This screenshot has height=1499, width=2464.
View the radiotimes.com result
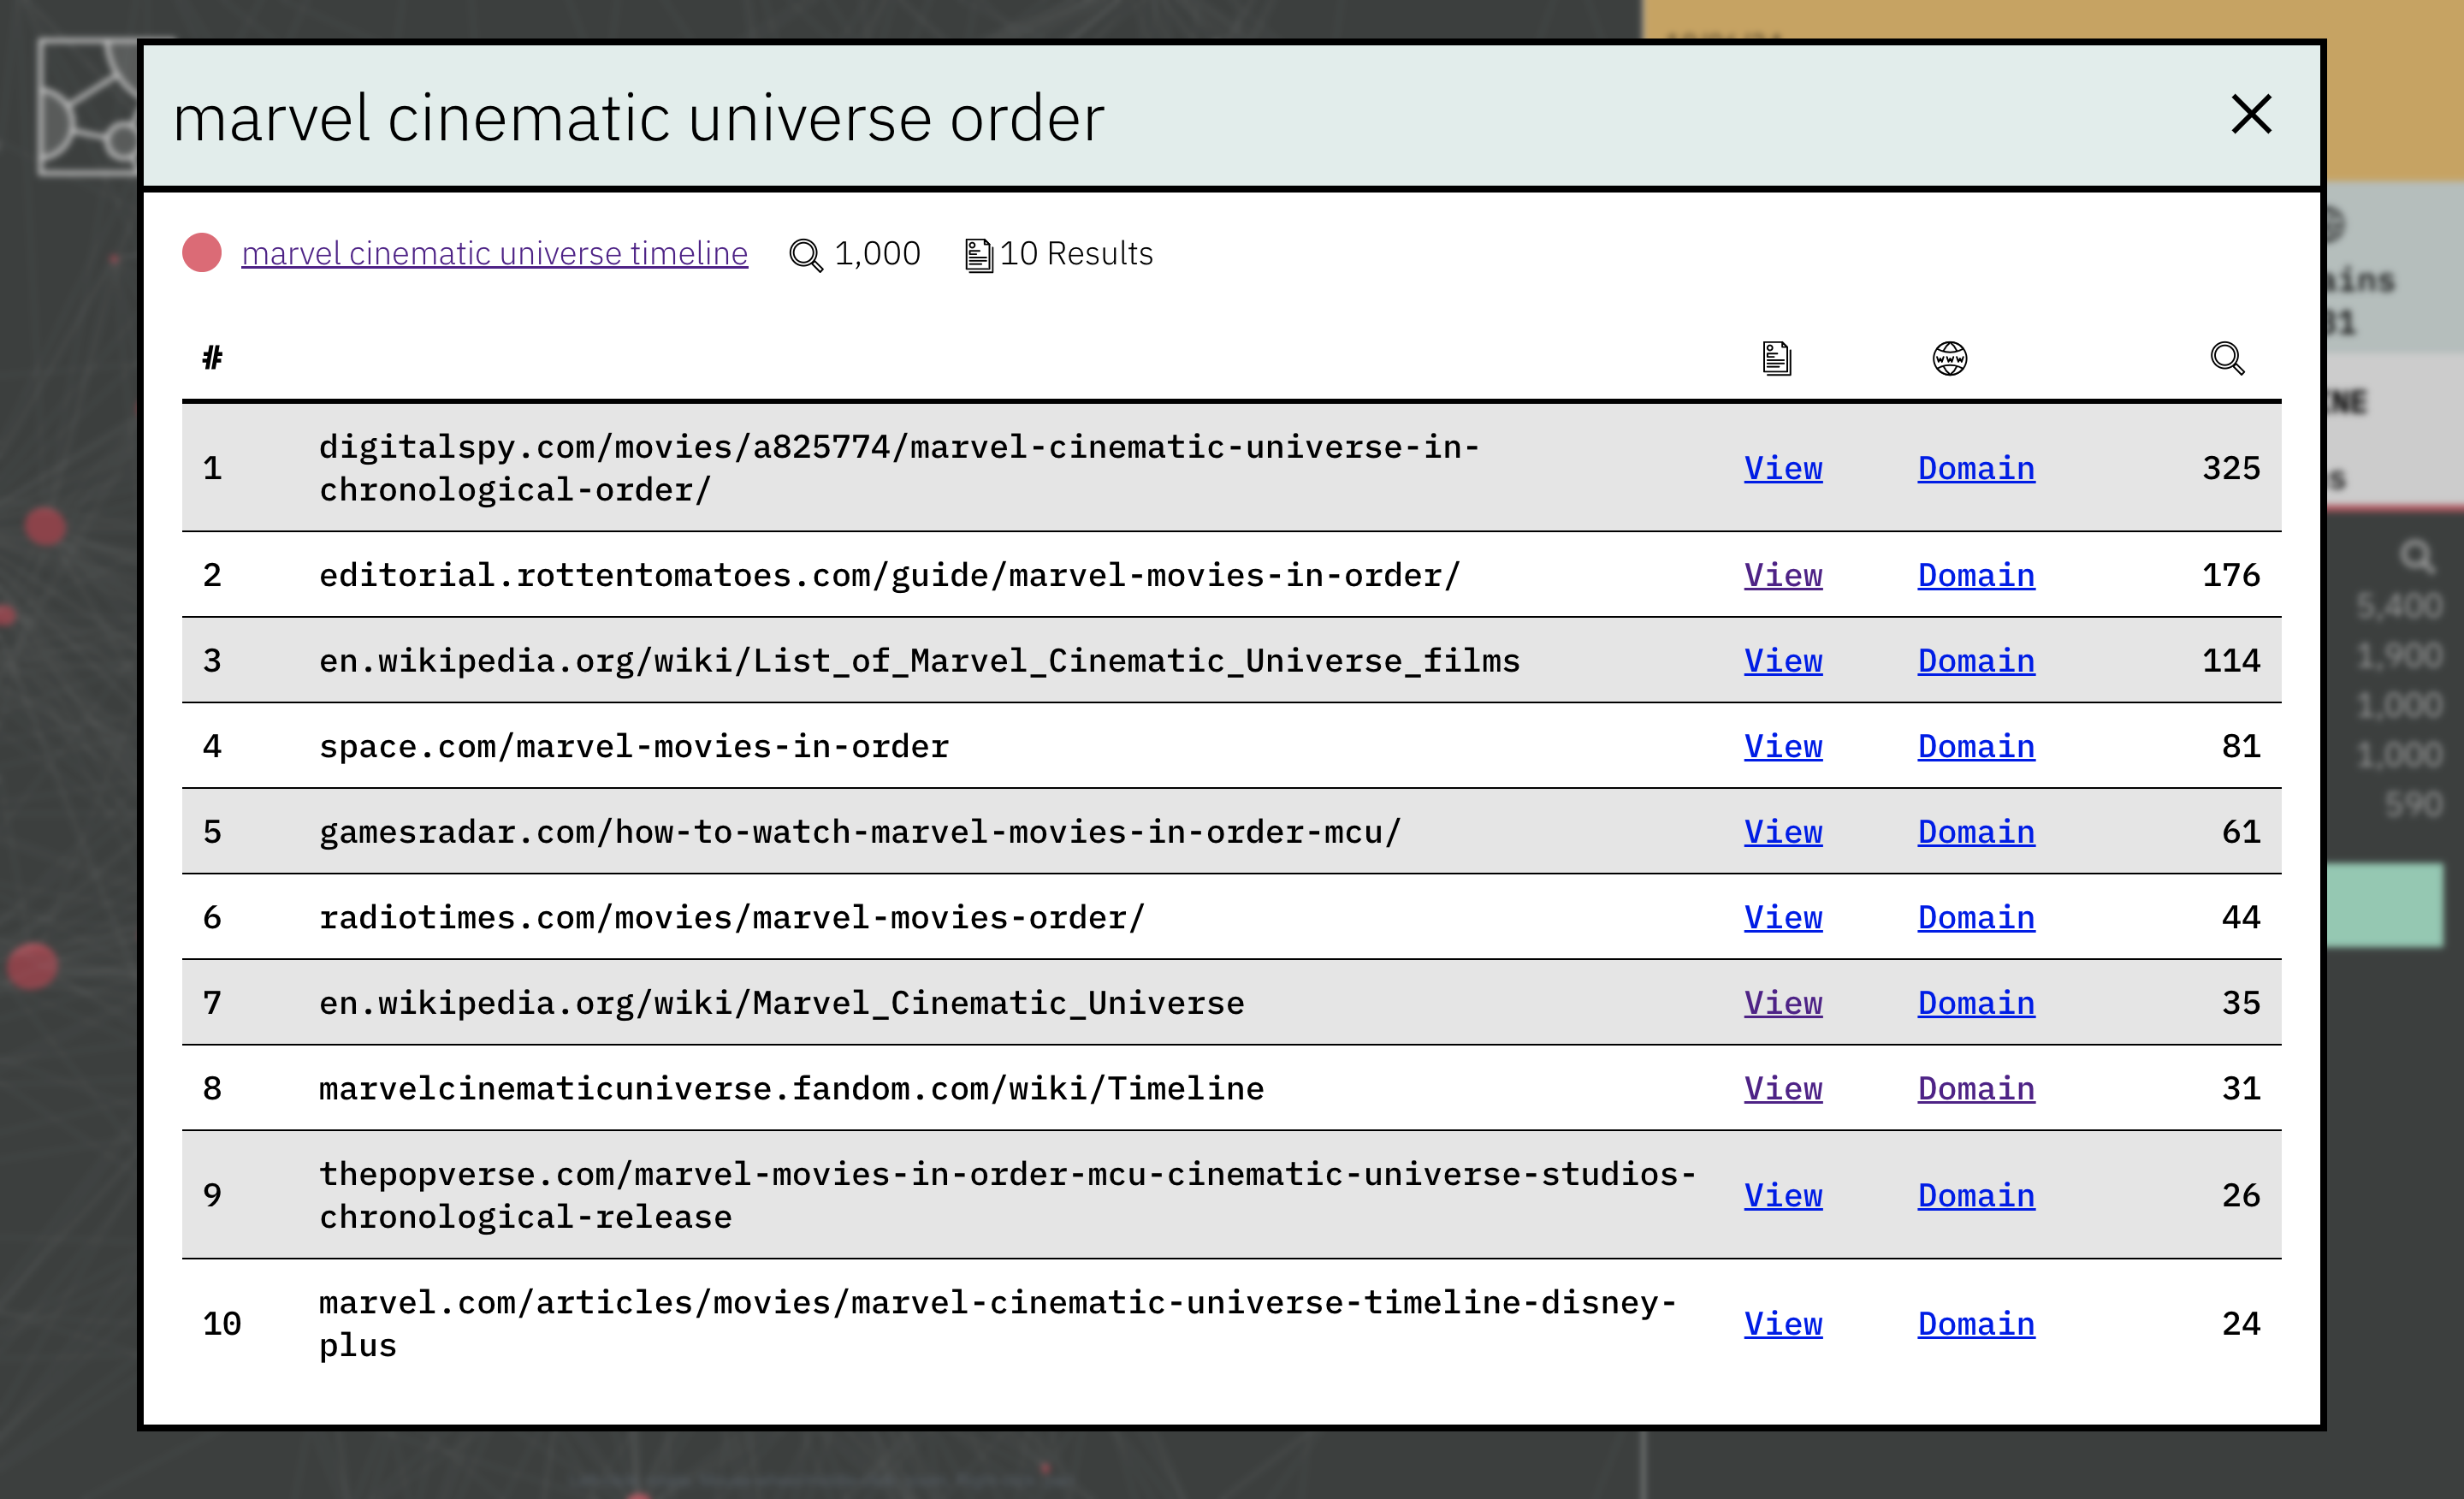click(1783, 917)
